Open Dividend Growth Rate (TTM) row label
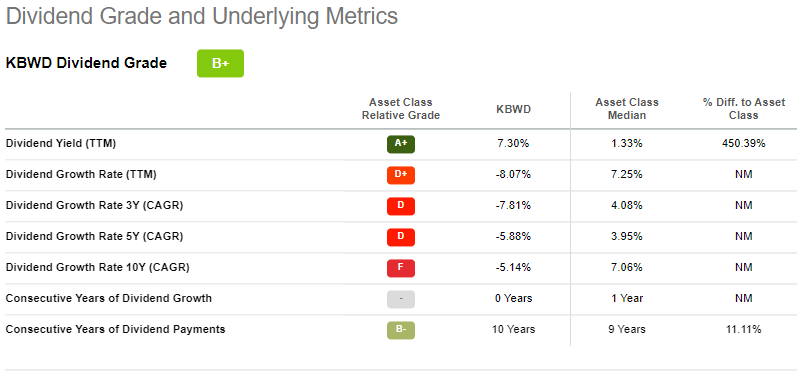The image size is (804, 378). pos(81,174)
